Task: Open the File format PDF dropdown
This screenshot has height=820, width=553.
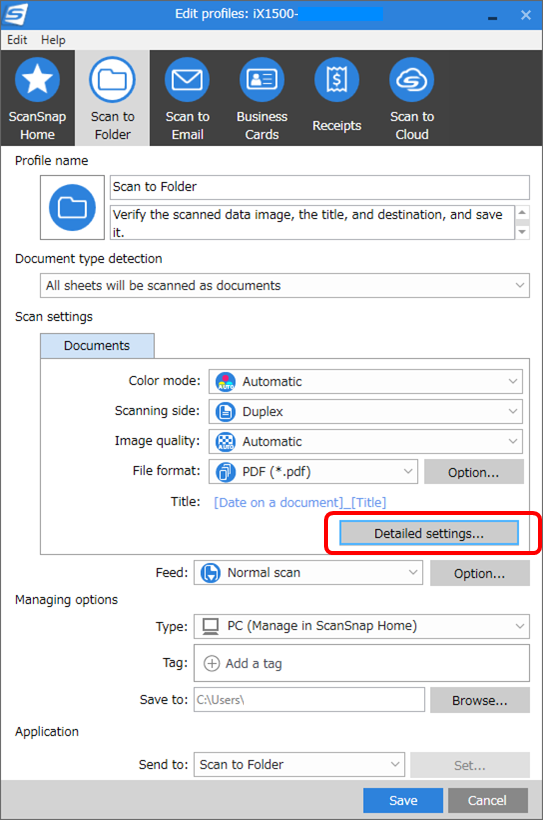Action: tap(313, 472)
